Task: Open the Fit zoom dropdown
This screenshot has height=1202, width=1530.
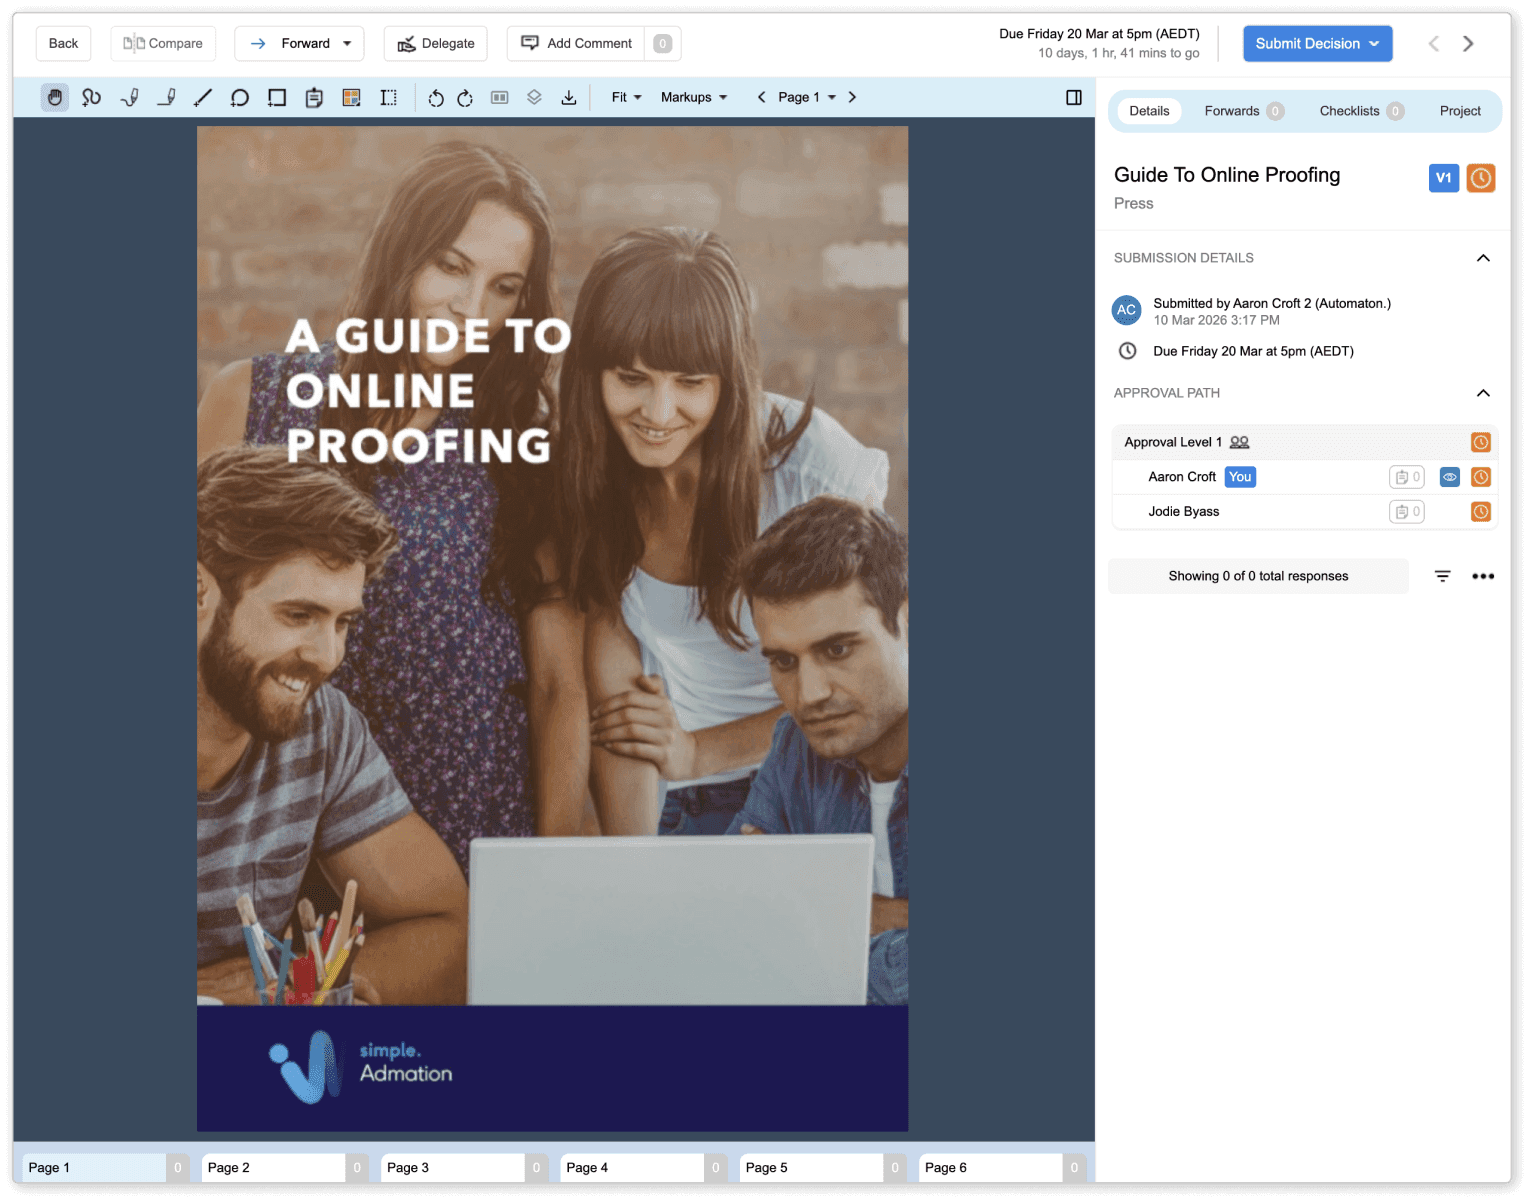Action: click(x=626, y=97)
